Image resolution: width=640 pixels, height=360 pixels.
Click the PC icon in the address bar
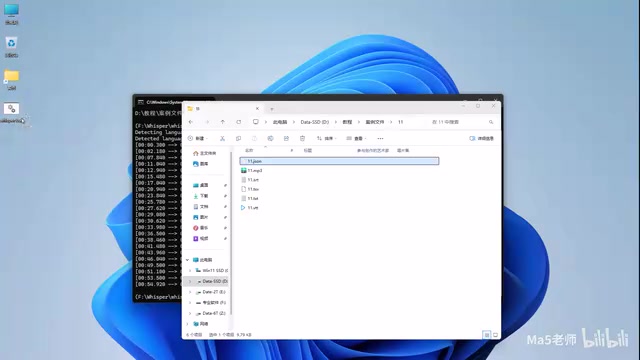point(256,122)
